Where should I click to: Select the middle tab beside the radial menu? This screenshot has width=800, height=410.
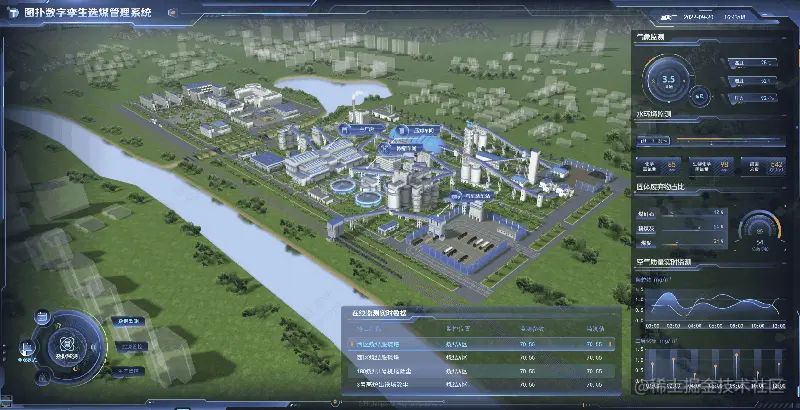tap(131, 347)
